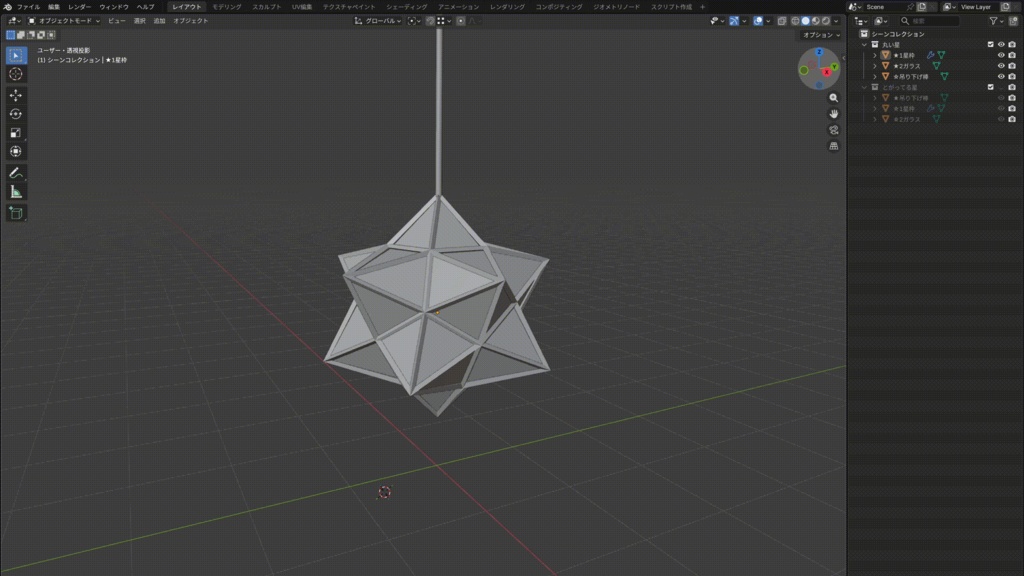
Task: Disable render for 丸い星 collection
Action: (x=1012, y=44)
